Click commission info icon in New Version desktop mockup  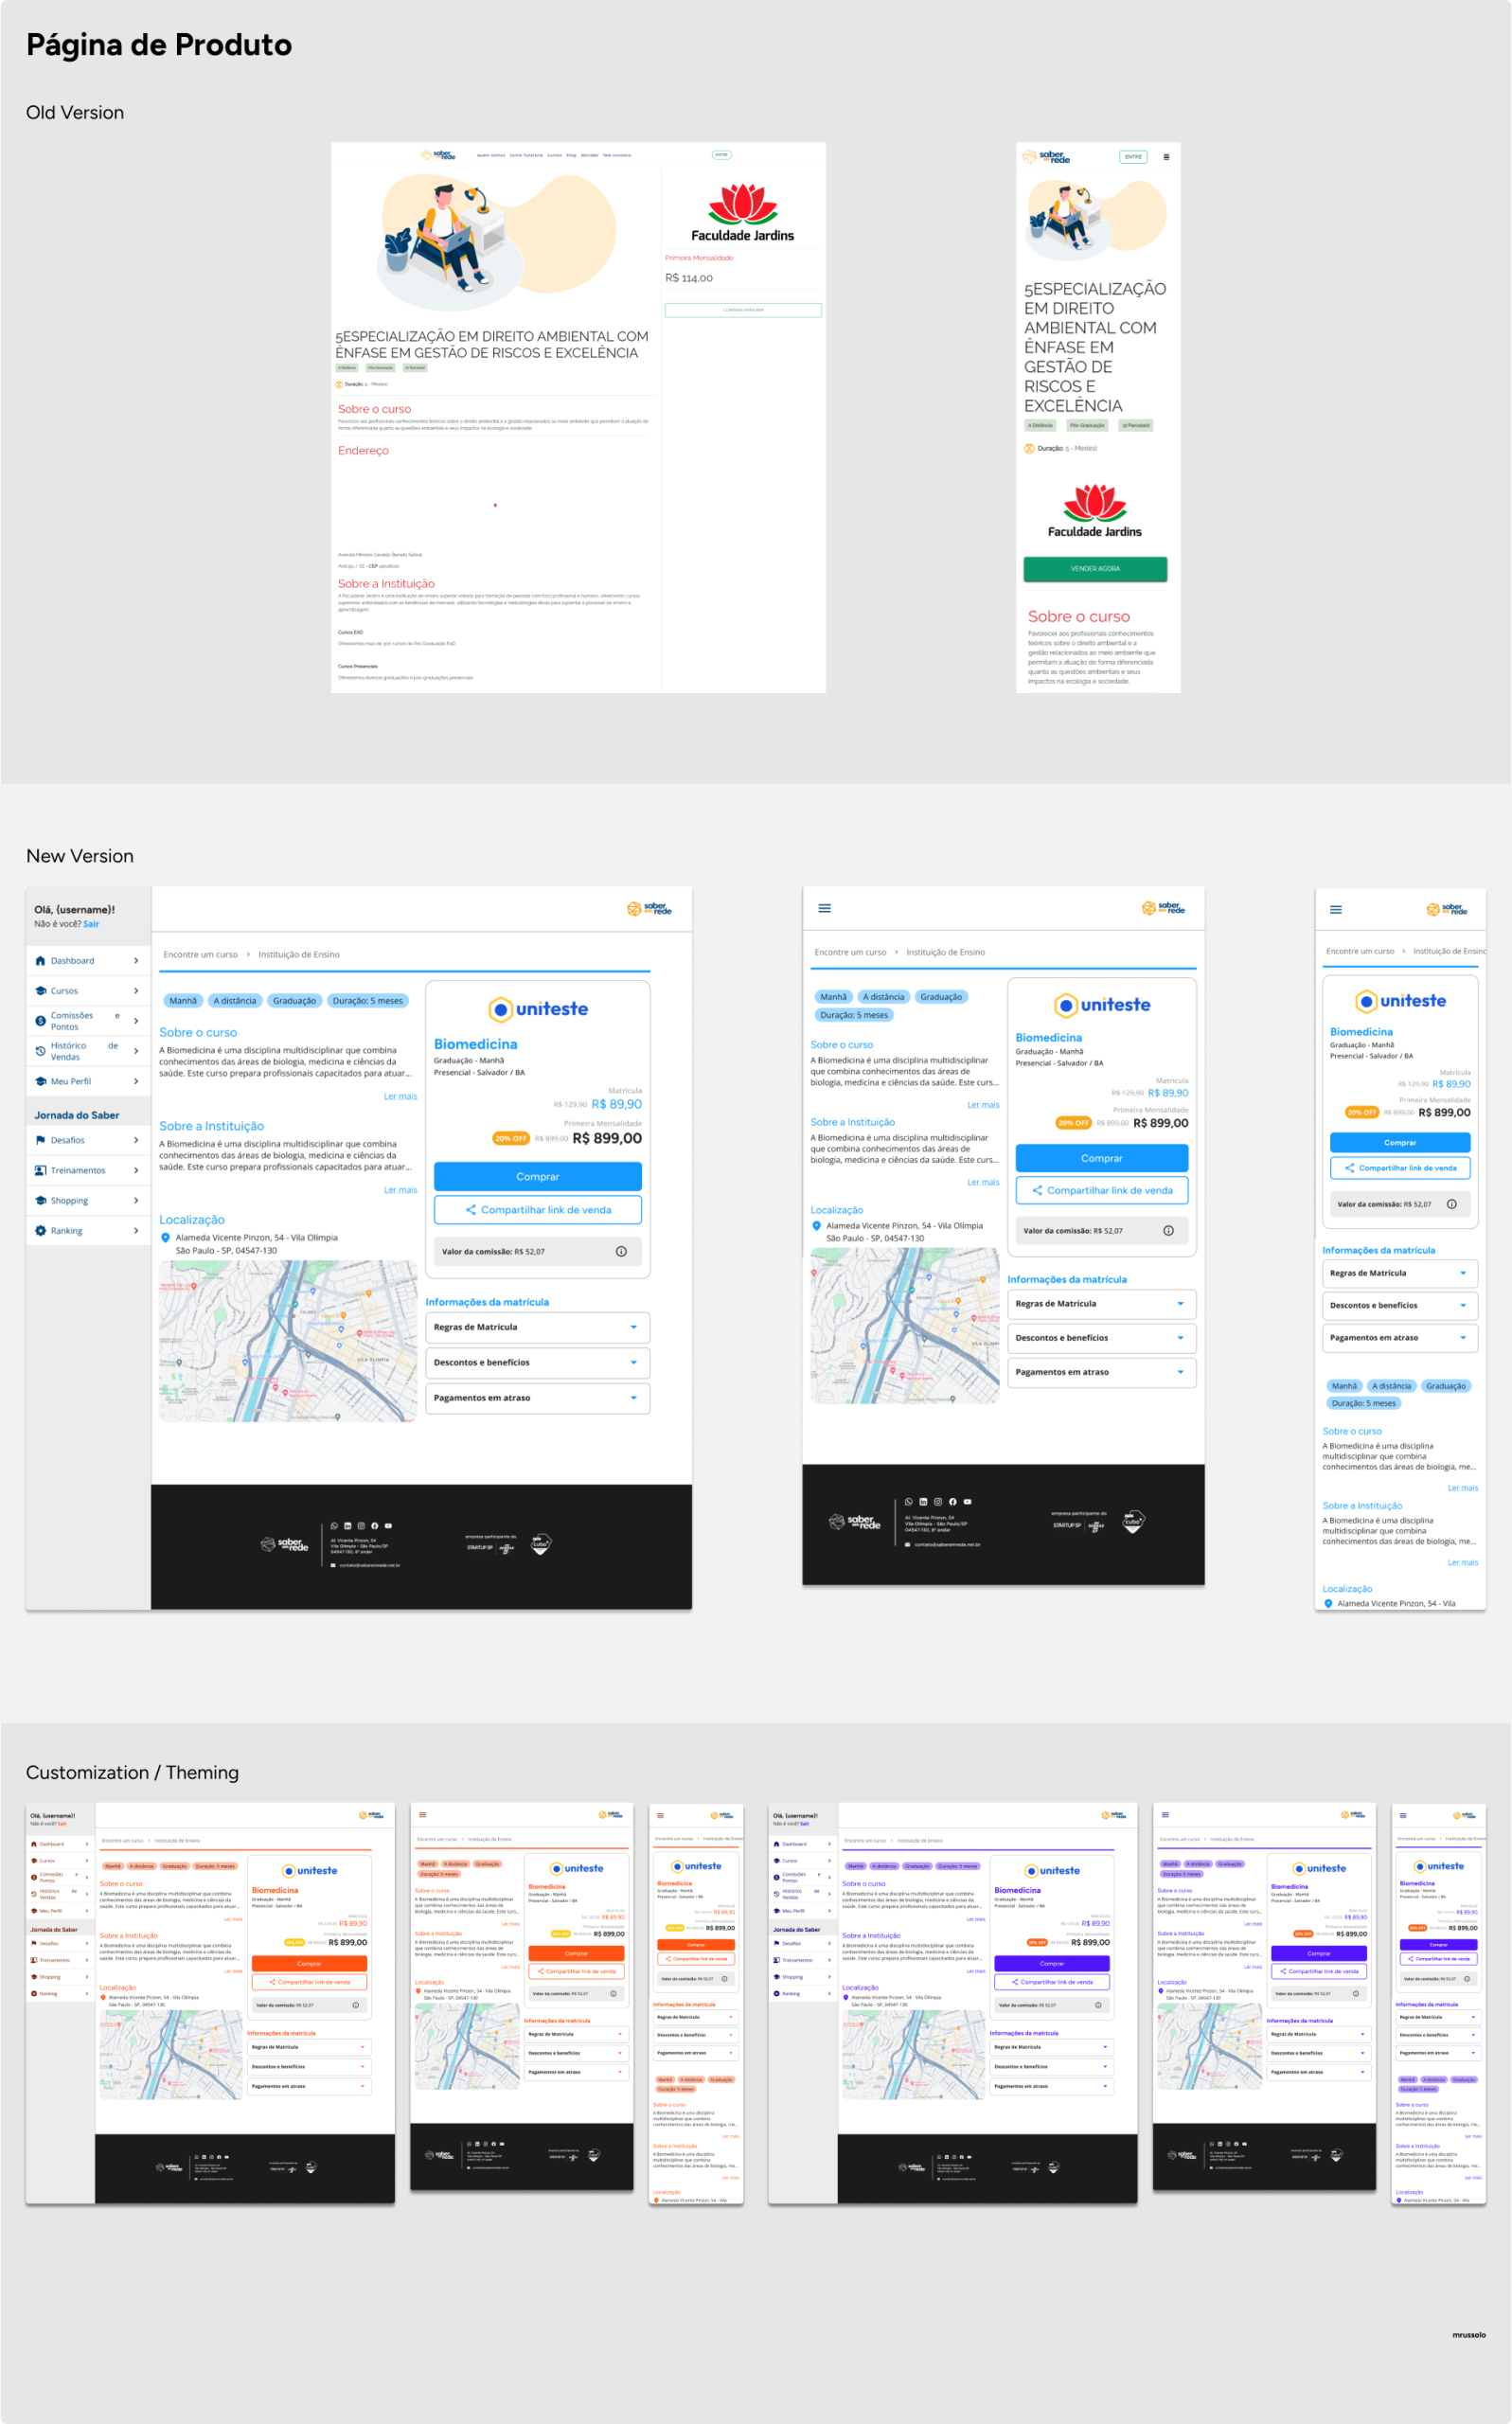coord(621,1251)
